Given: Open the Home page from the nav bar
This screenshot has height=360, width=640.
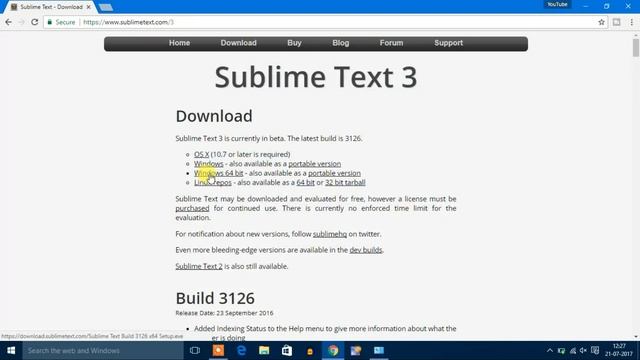Looking at the screenshot, I should 180,43.
